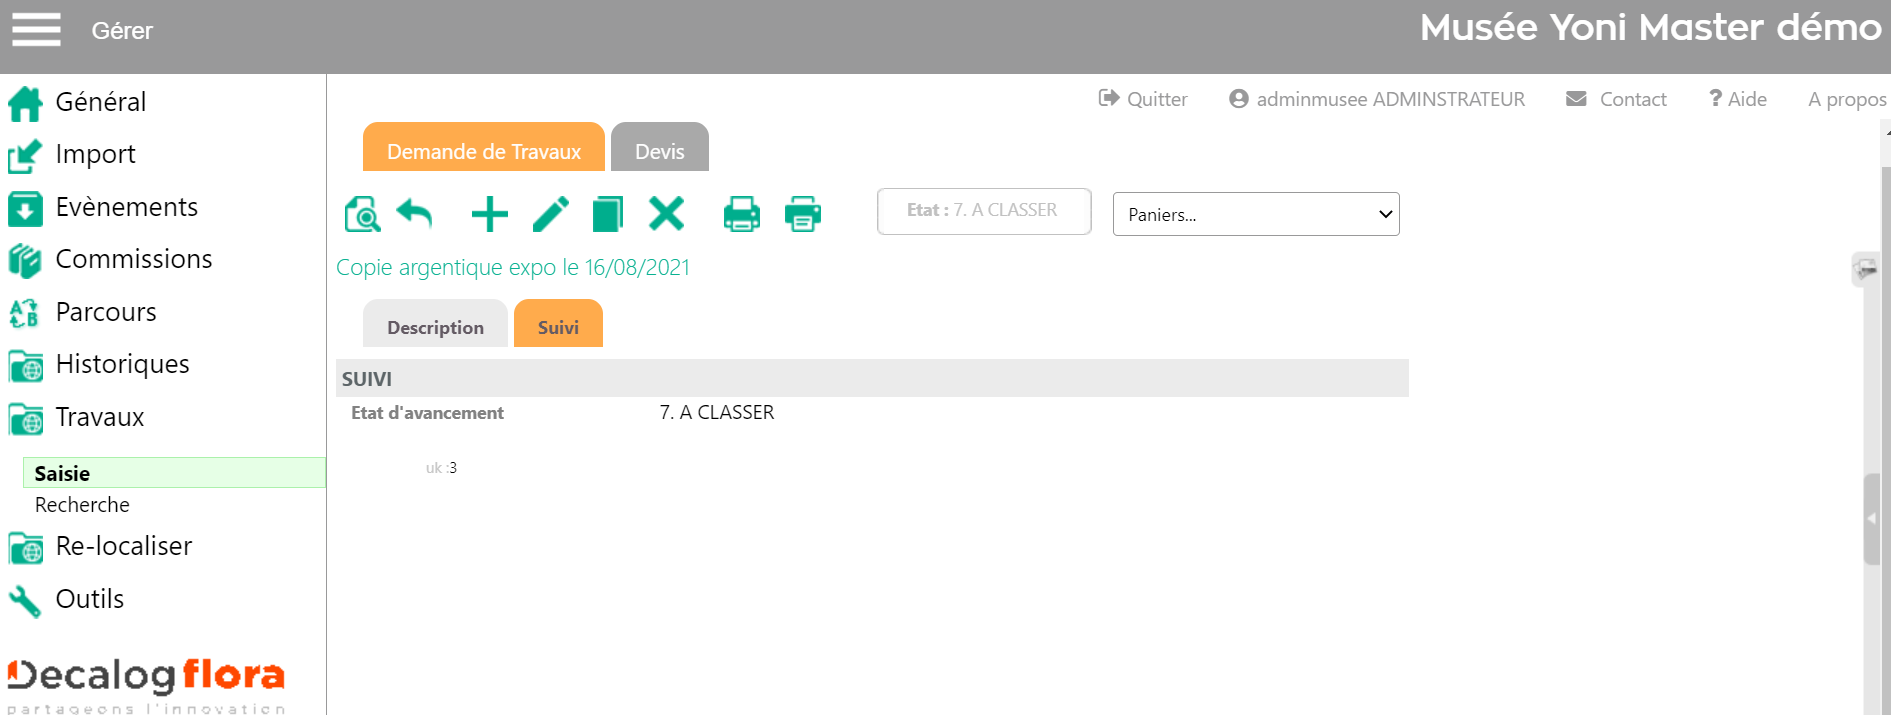Open the Paniers dropdown

click(1255, 214)
